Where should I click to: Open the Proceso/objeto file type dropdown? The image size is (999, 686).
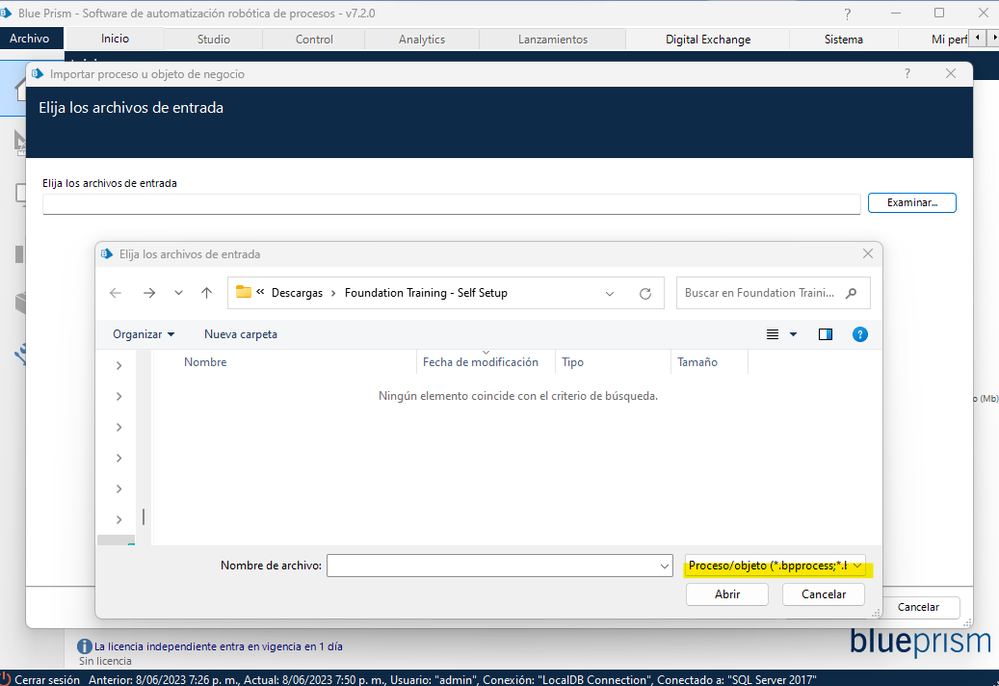point(775,566)
